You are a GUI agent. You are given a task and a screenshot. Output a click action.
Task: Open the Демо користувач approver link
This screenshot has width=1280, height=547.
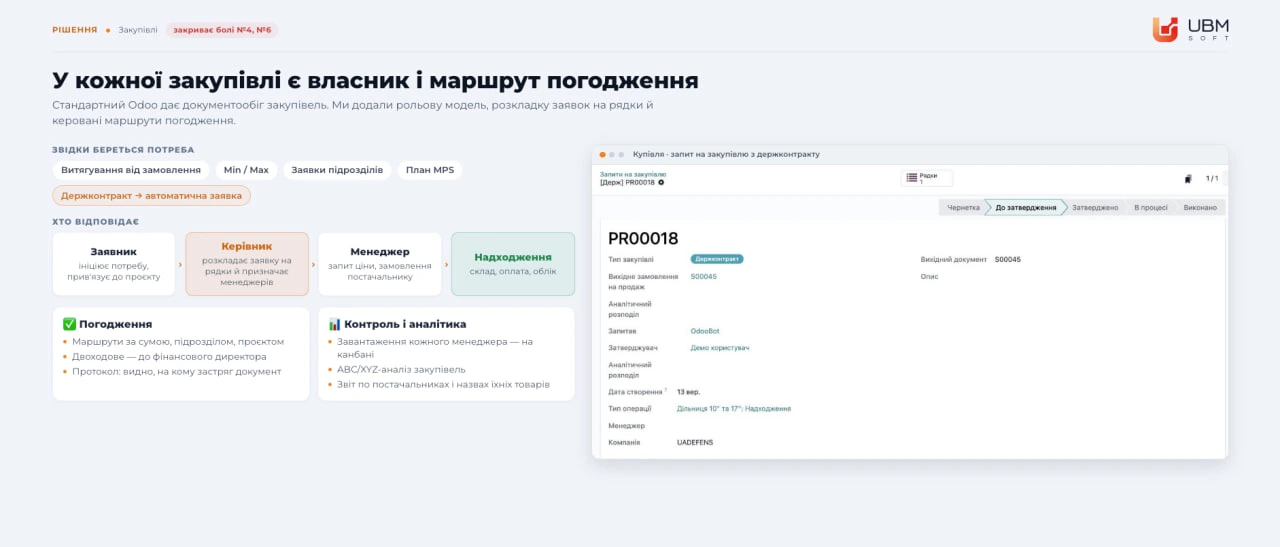tap(719, 348)
